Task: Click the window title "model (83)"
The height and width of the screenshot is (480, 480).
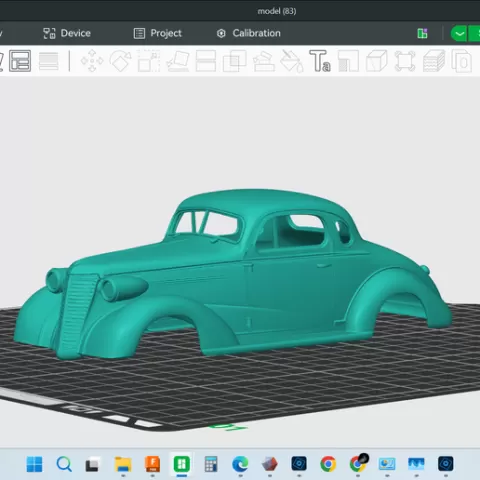Action: tap(277, 11)
